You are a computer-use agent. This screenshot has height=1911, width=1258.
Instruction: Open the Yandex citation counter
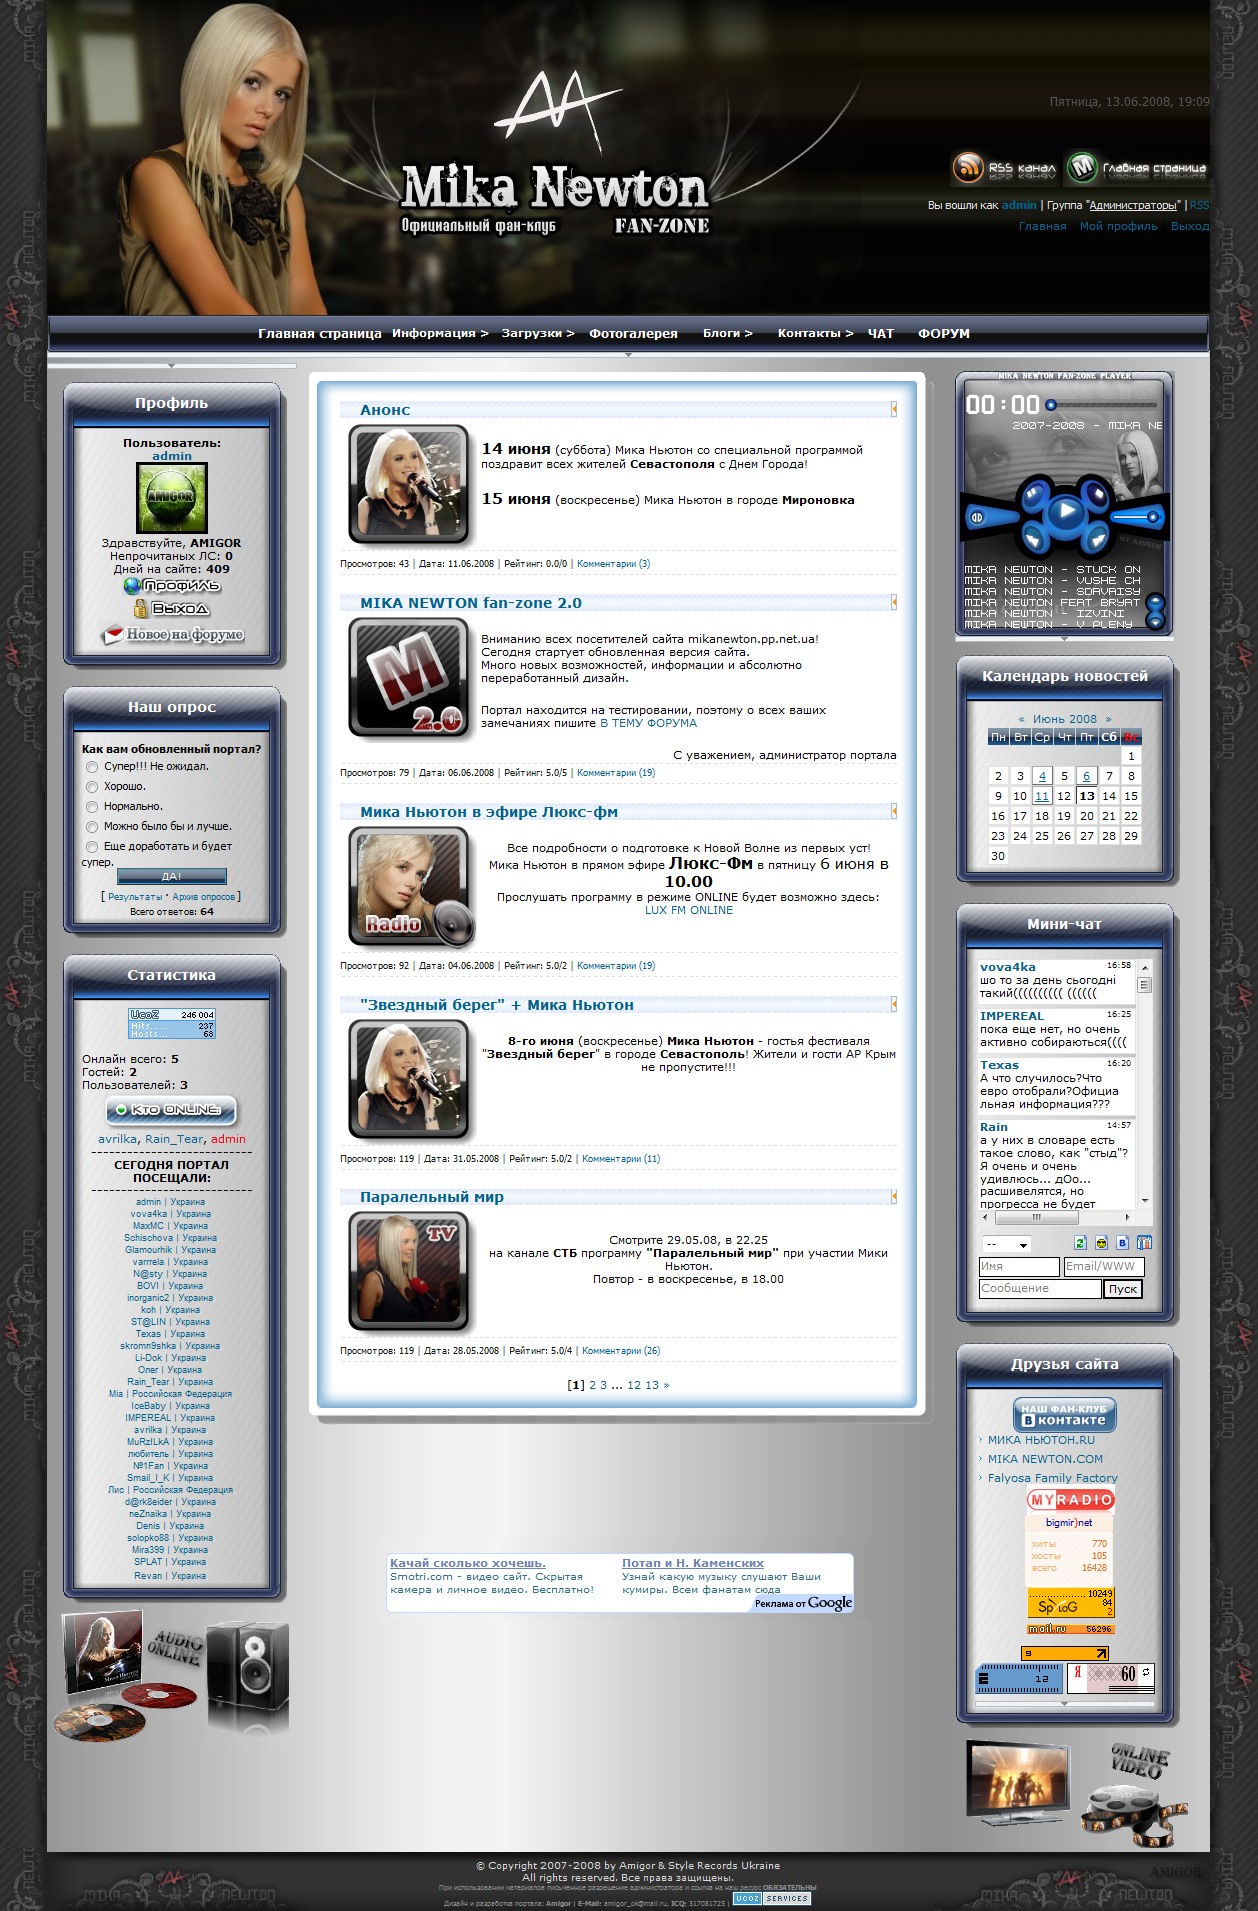pos(1111,1678)
